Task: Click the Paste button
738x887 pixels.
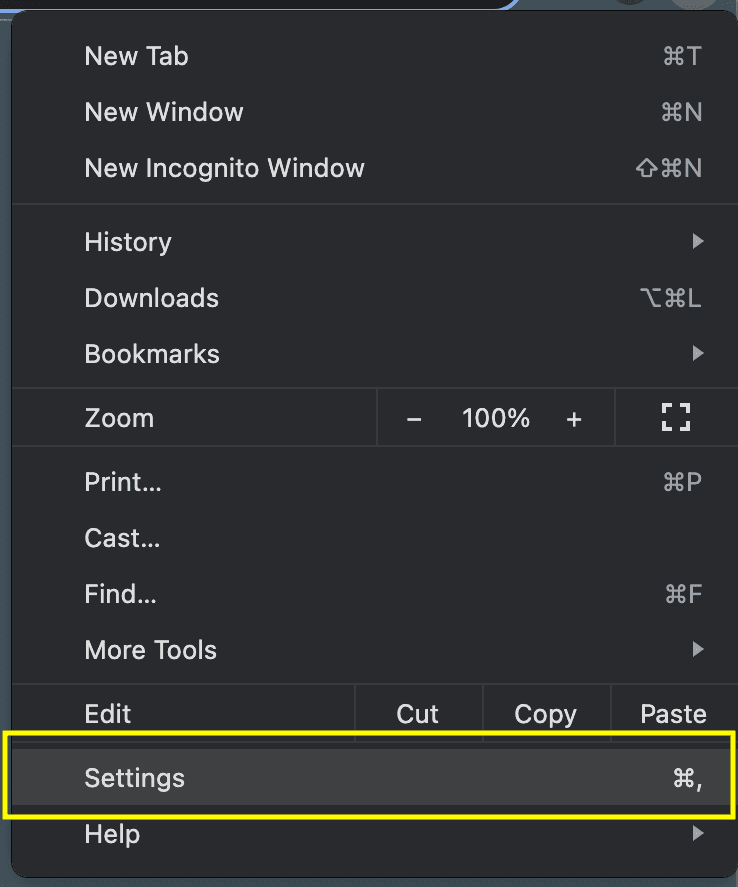Action: click(674, 714)
